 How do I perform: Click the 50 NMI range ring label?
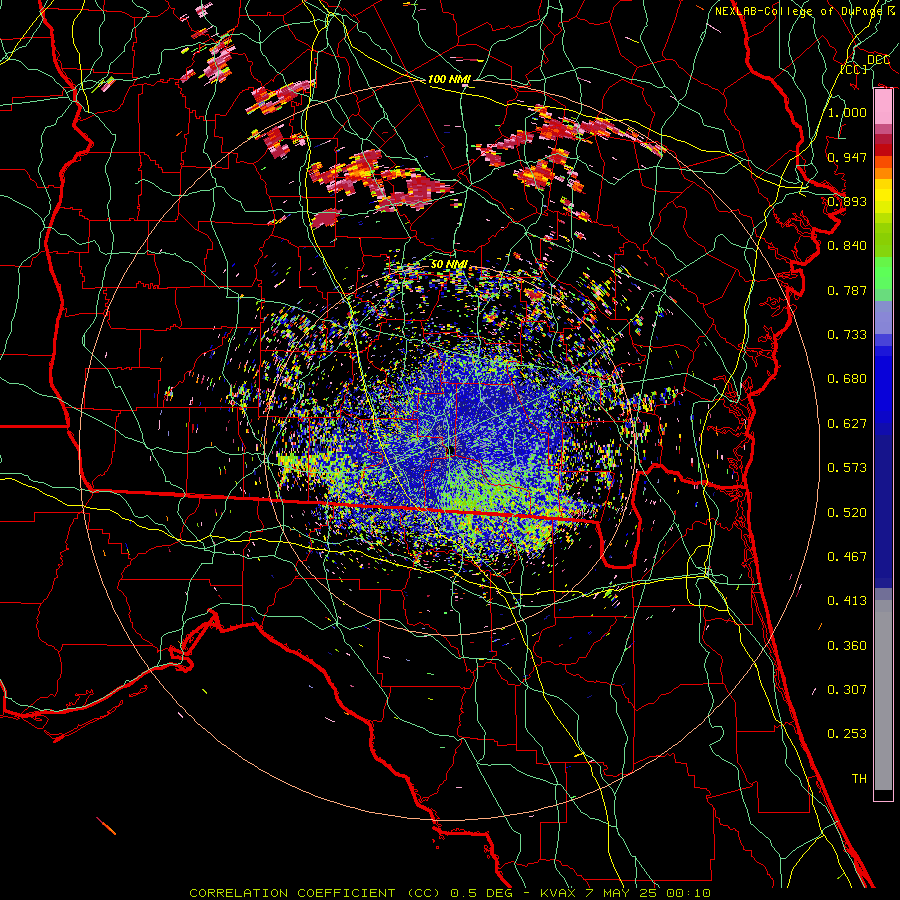click(x=449, y=264)
